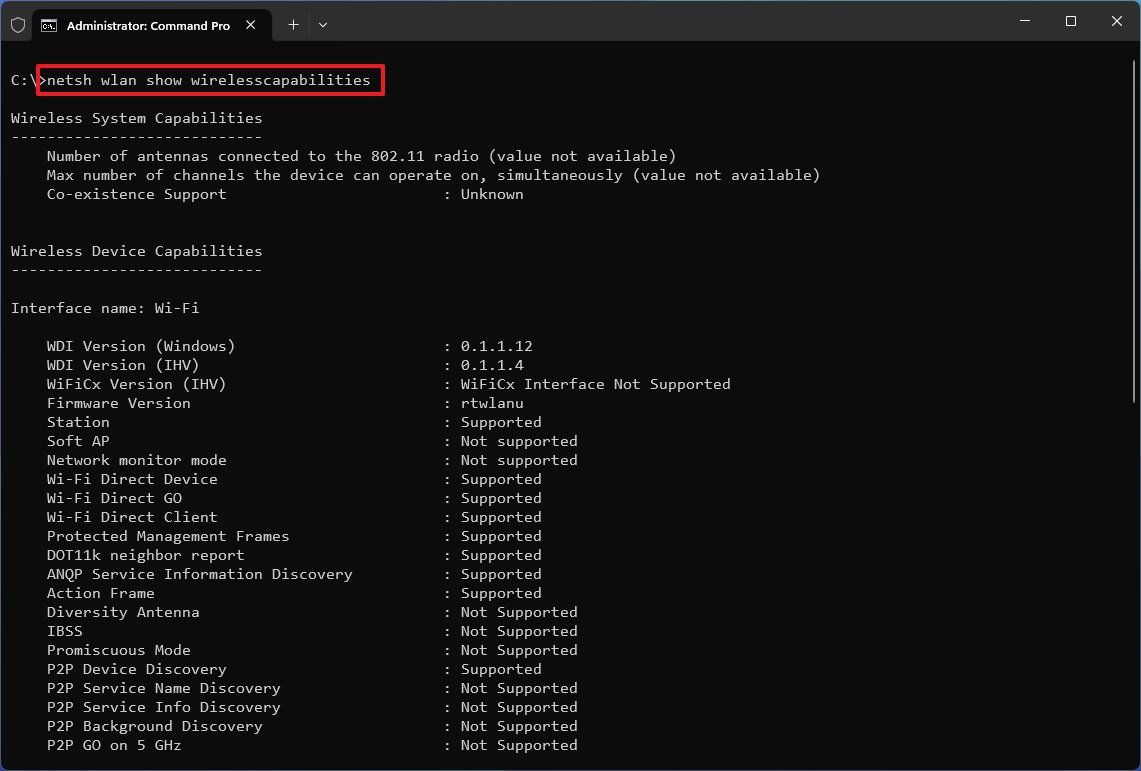
Task: Click the Command Prompt icon on the tab
Action: point(50,25)
